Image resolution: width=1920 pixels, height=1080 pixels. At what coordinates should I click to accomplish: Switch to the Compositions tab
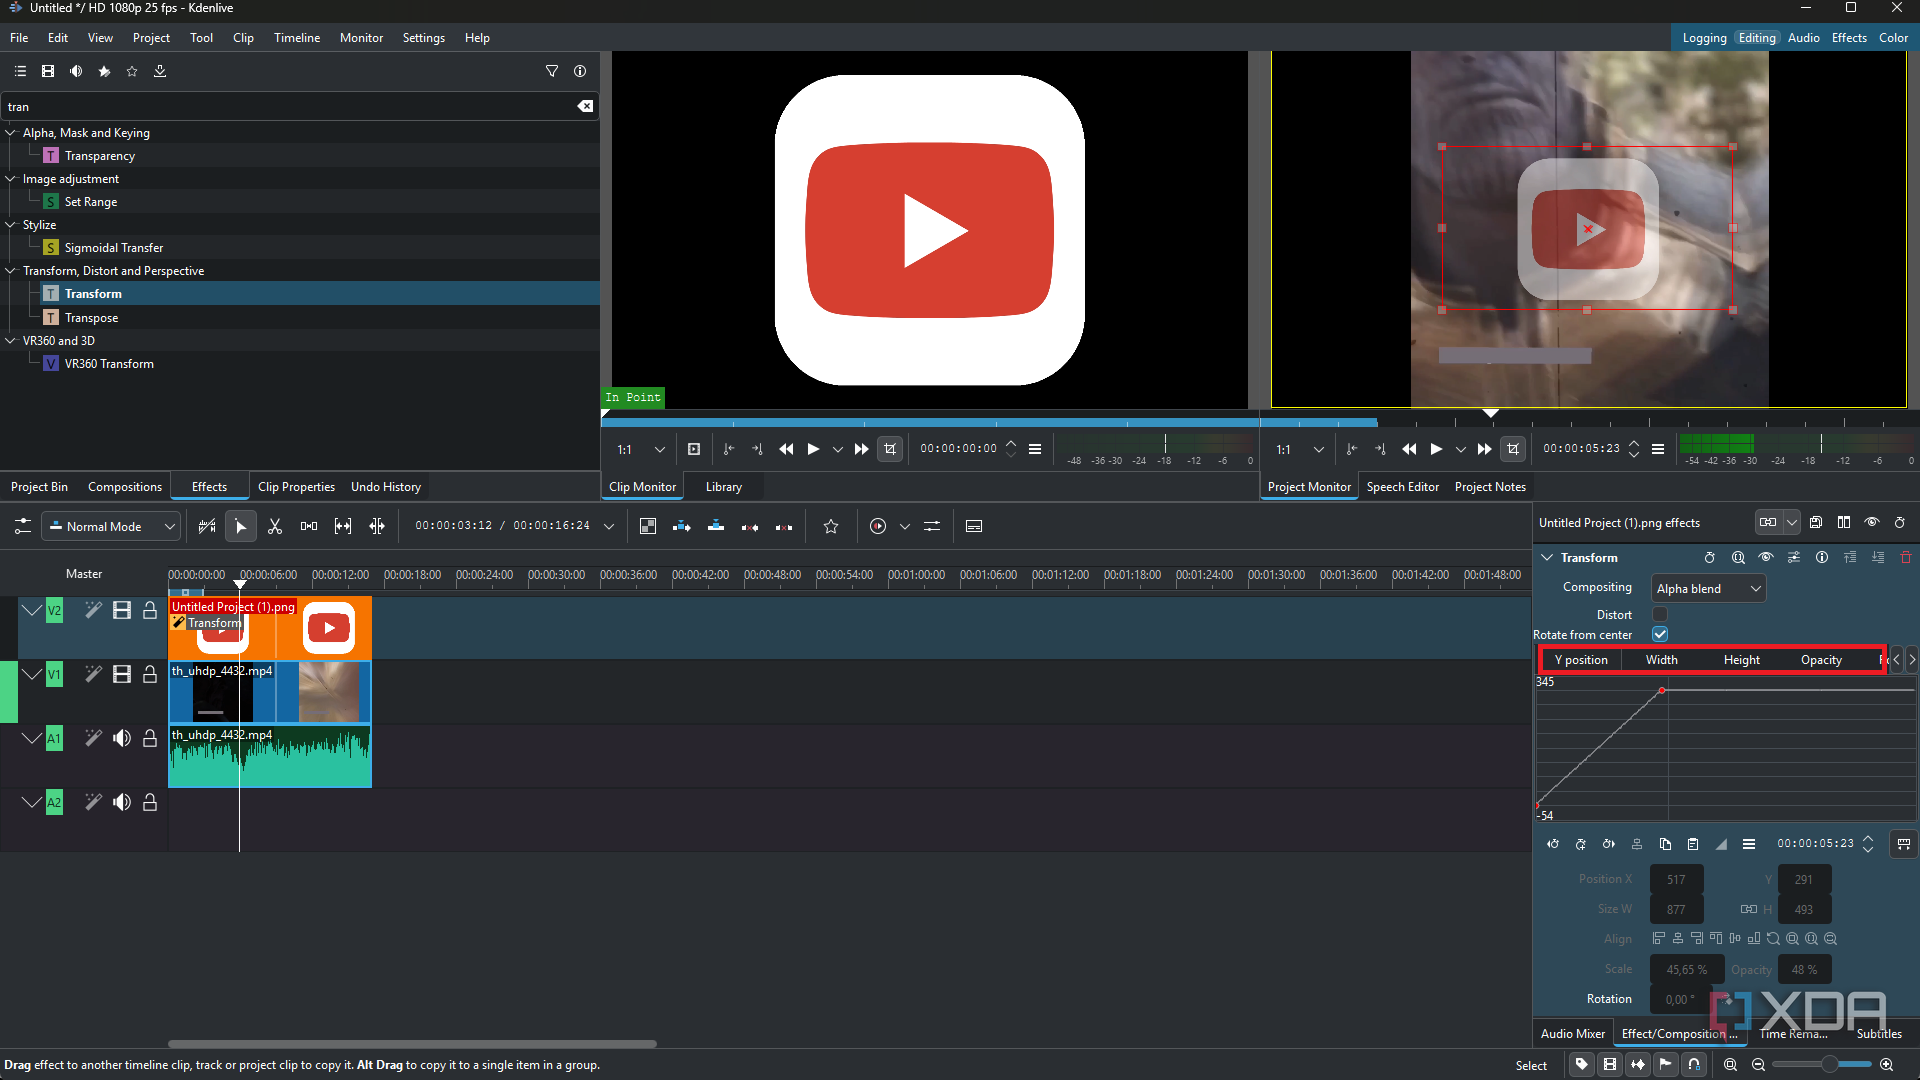pos(125,487)
